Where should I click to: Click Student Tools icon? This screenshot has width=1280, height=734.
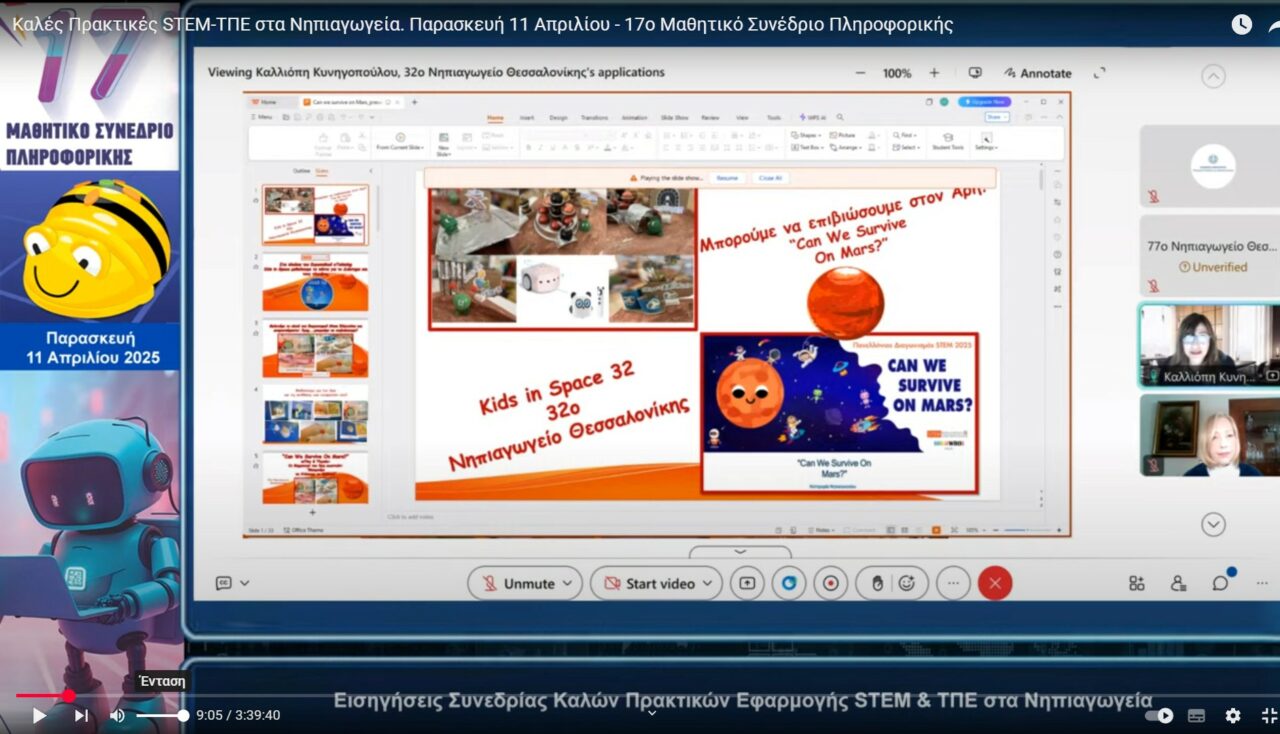pos(948,142)
